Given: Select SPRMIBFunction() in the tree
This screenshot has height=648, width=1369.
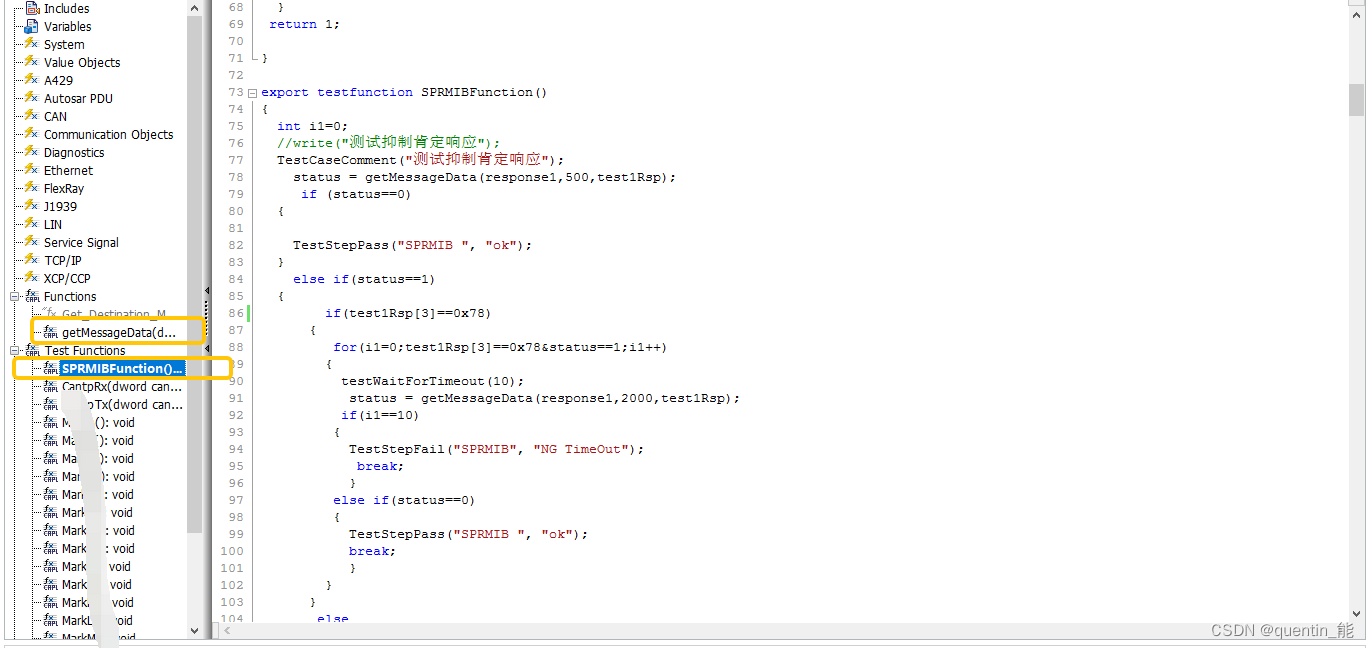Looking at the screenshot, I should 118,368.
